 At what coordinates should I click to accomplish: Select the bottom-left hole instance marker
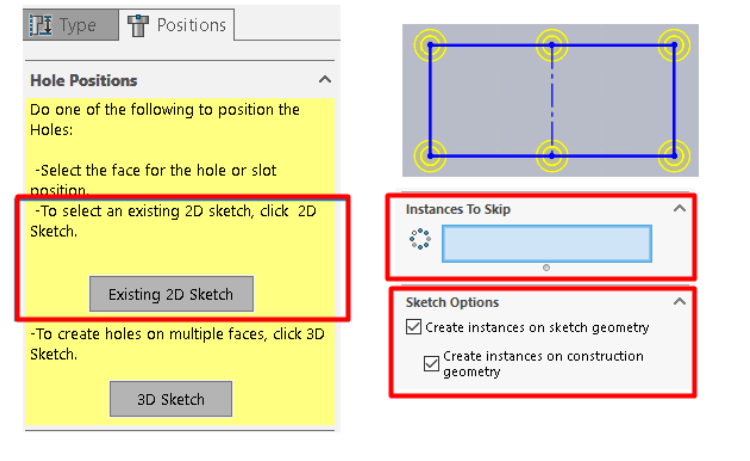(x=430, y=155)
